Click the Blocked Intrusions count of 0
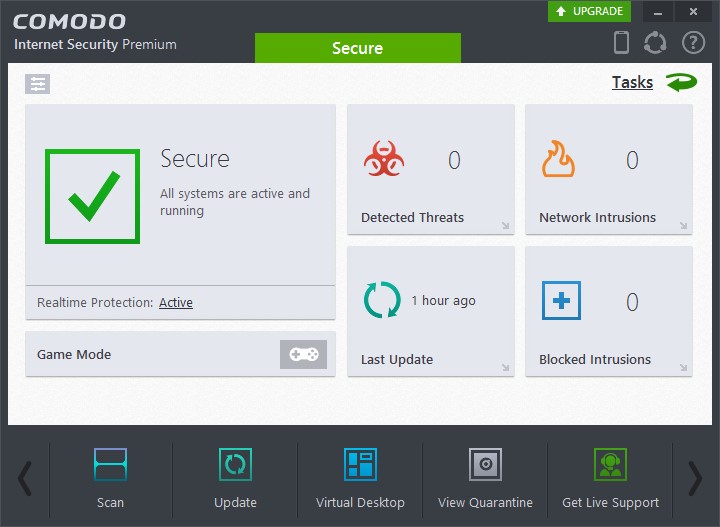720x527 pixels. pos(632,302)
